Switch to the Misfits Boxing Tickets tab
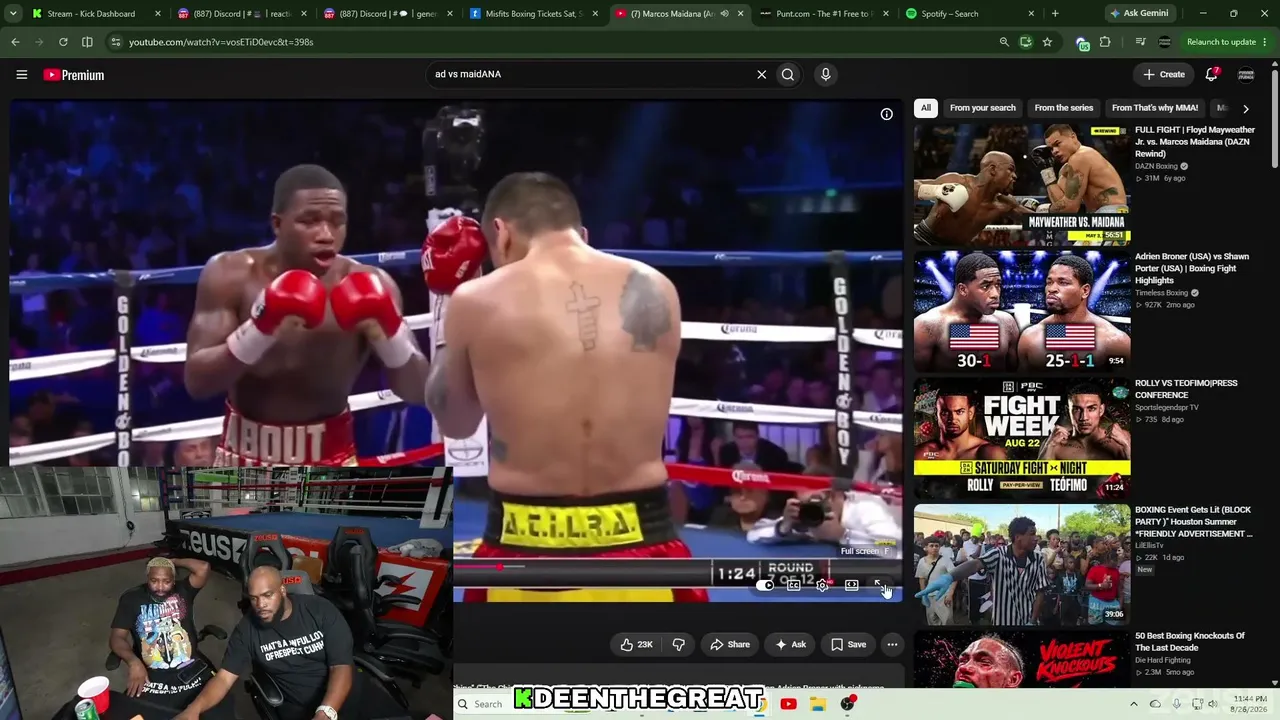 coord(534,14)
